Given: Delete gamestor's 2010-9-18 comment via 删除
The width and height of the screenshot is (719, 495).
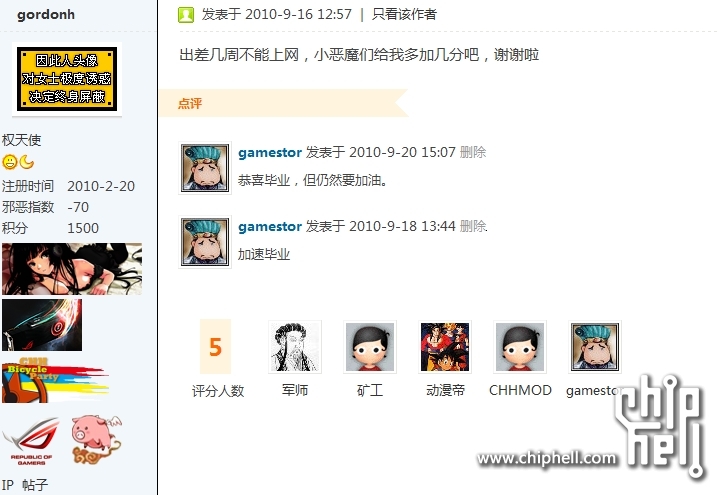Looking at the screenshot, I should (473, 226).
